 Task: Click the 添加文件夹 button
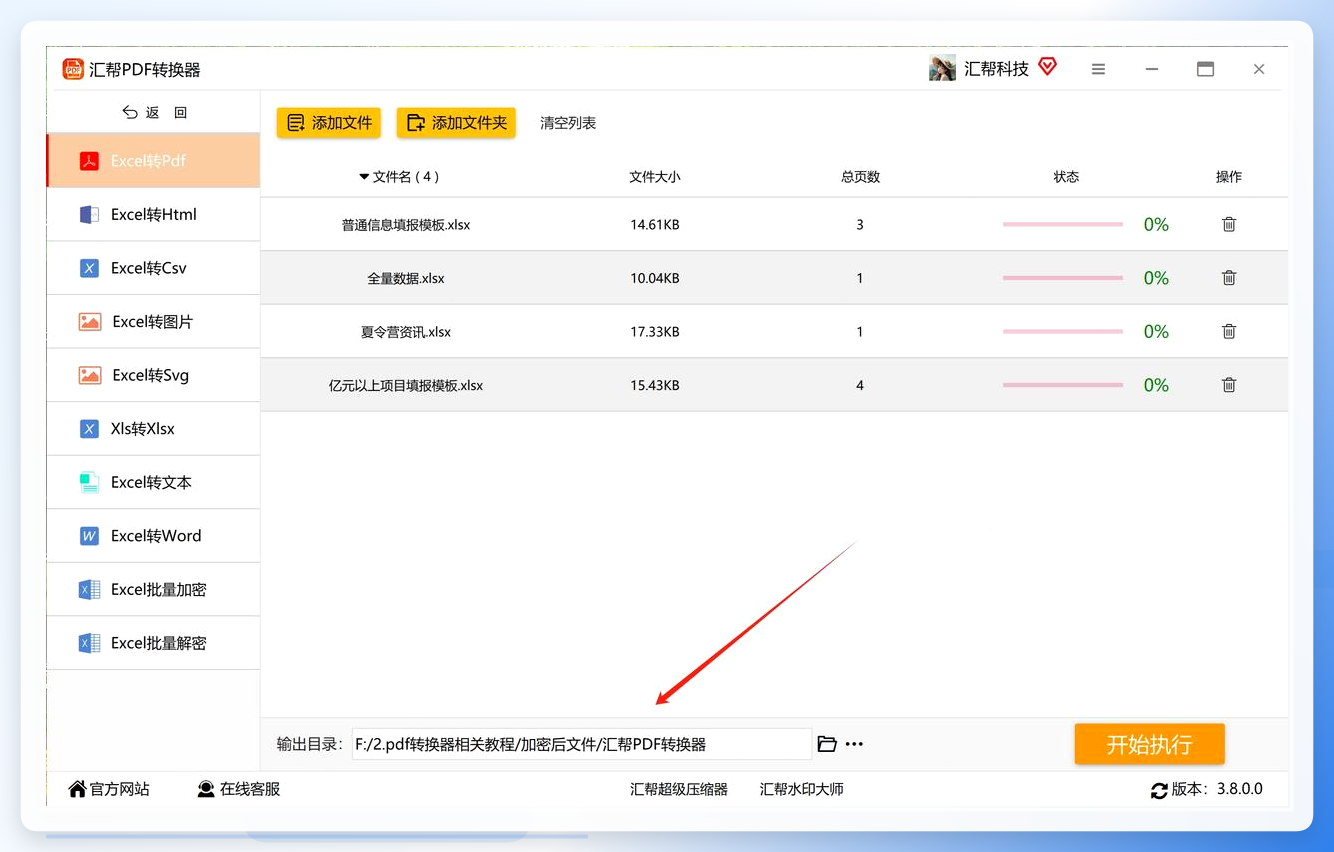pyautogui.click(x=456, y=123)
